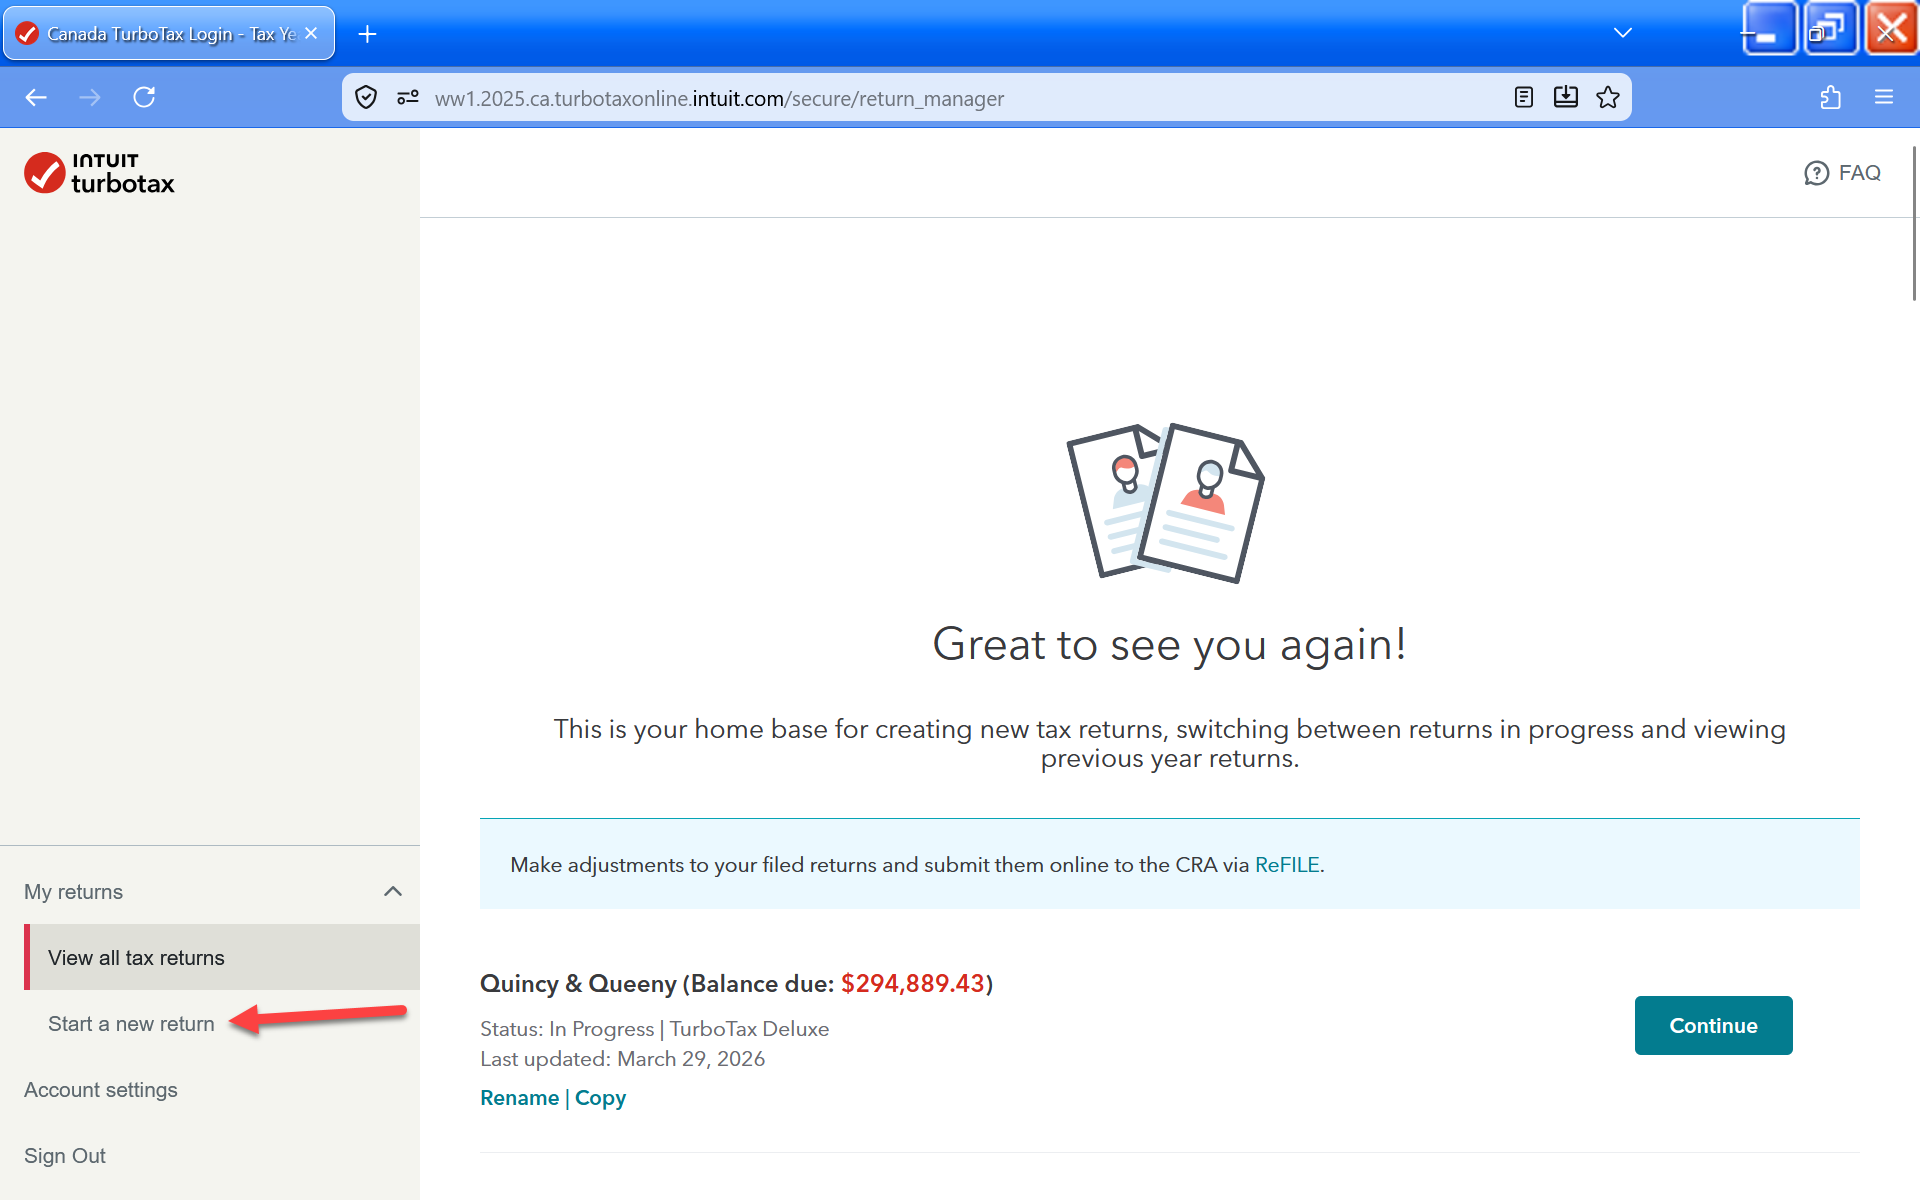Click the Rename link under return

click(x=519, y=1097)
